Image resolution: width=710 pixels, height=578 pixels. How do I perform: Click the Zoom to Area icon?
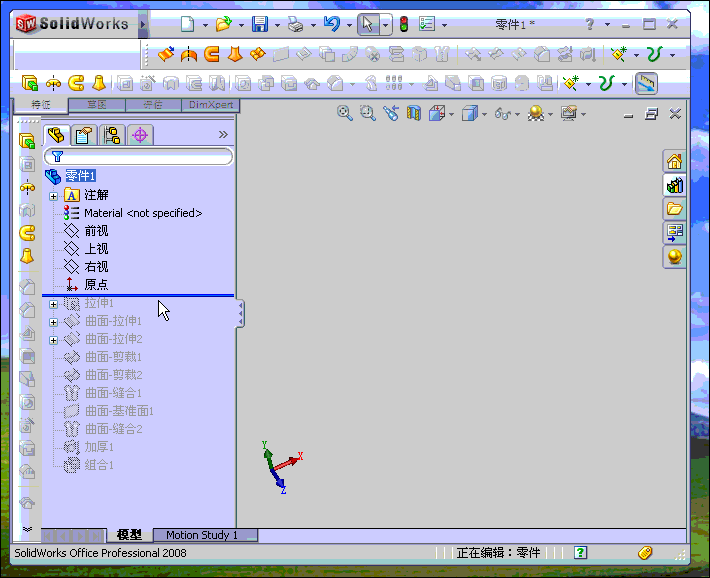pyautogui.click(x=367, y=113)
